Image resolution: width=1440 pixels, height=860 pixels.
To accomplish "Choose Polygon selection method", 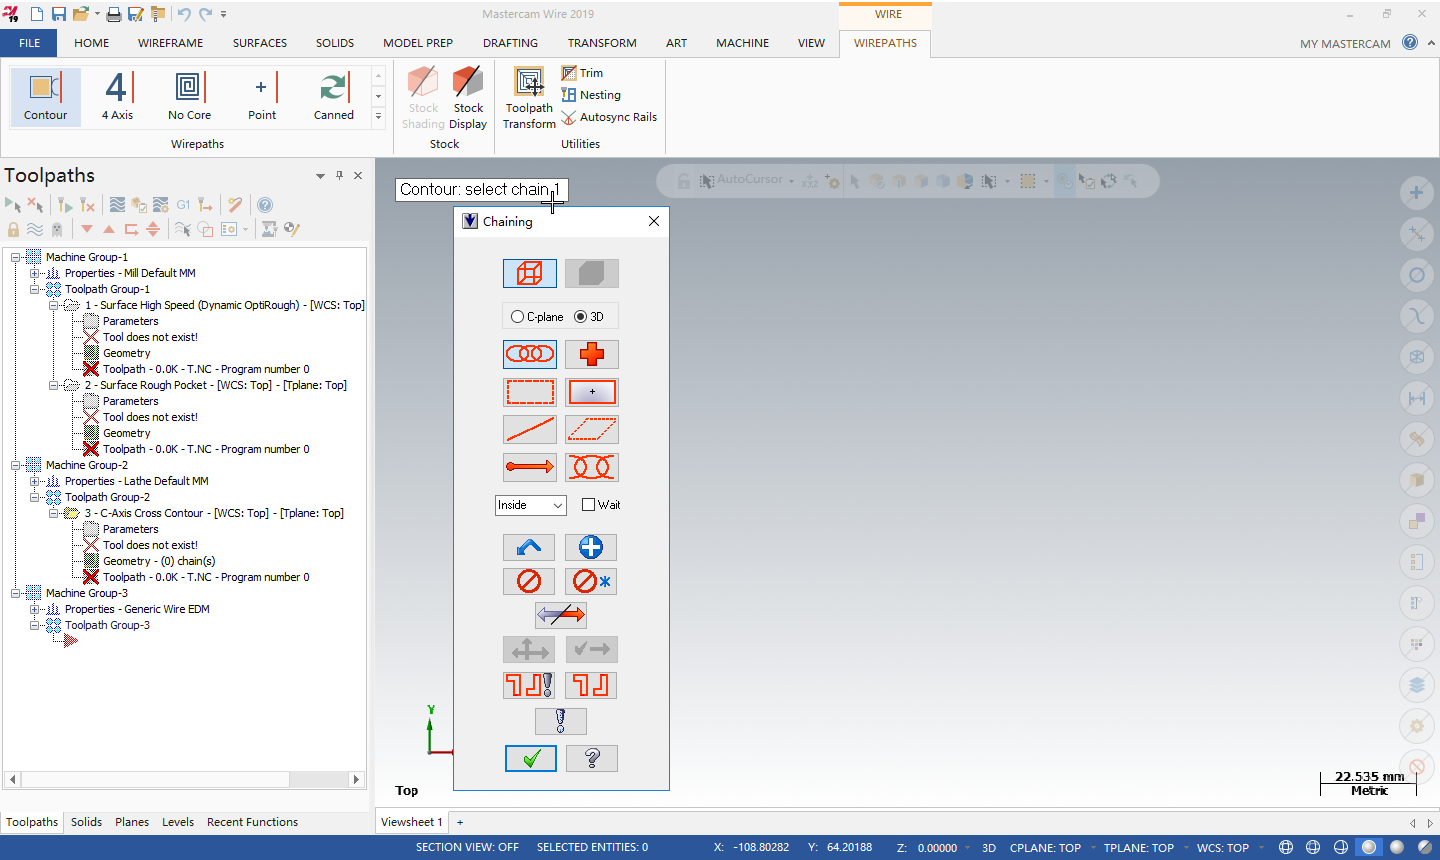I will click(592, 430).
